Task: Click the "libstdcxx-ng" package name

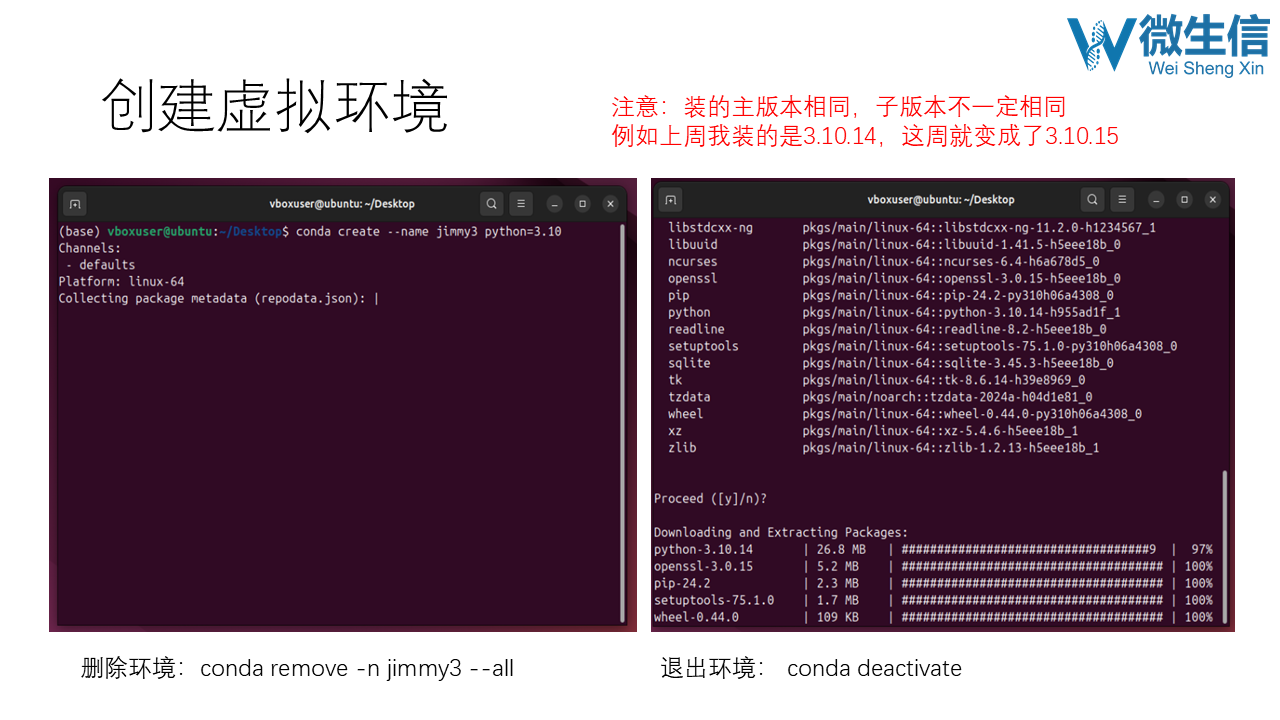Action: 710,228
